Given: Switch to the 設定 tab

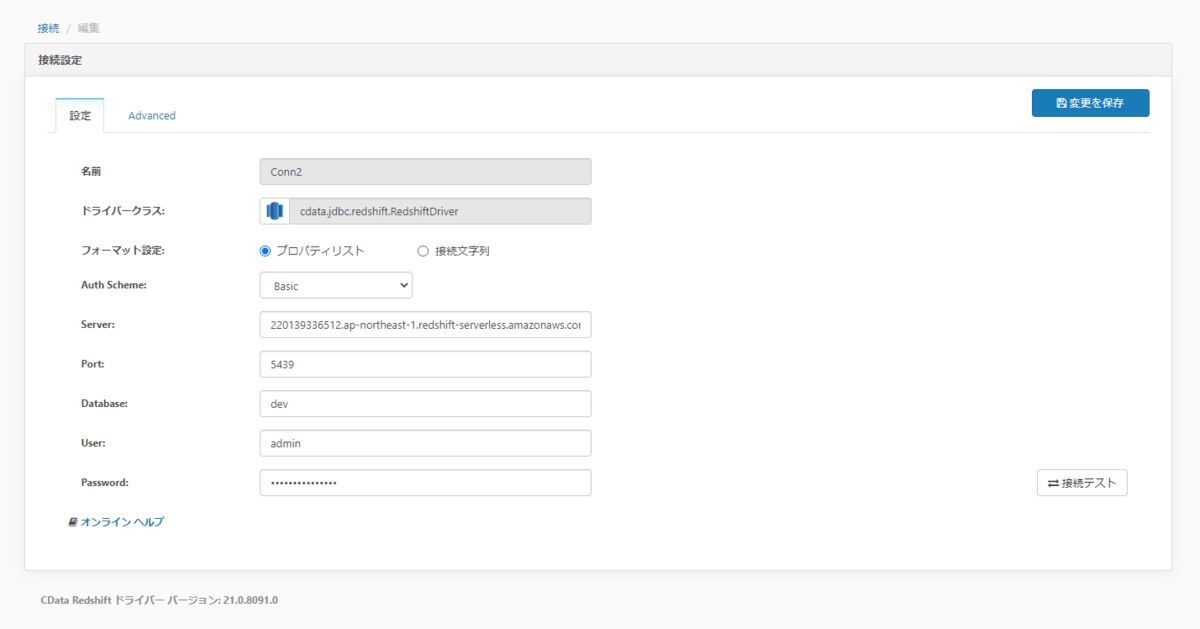Looking at the screenshot, I should (x=80, y=116).
